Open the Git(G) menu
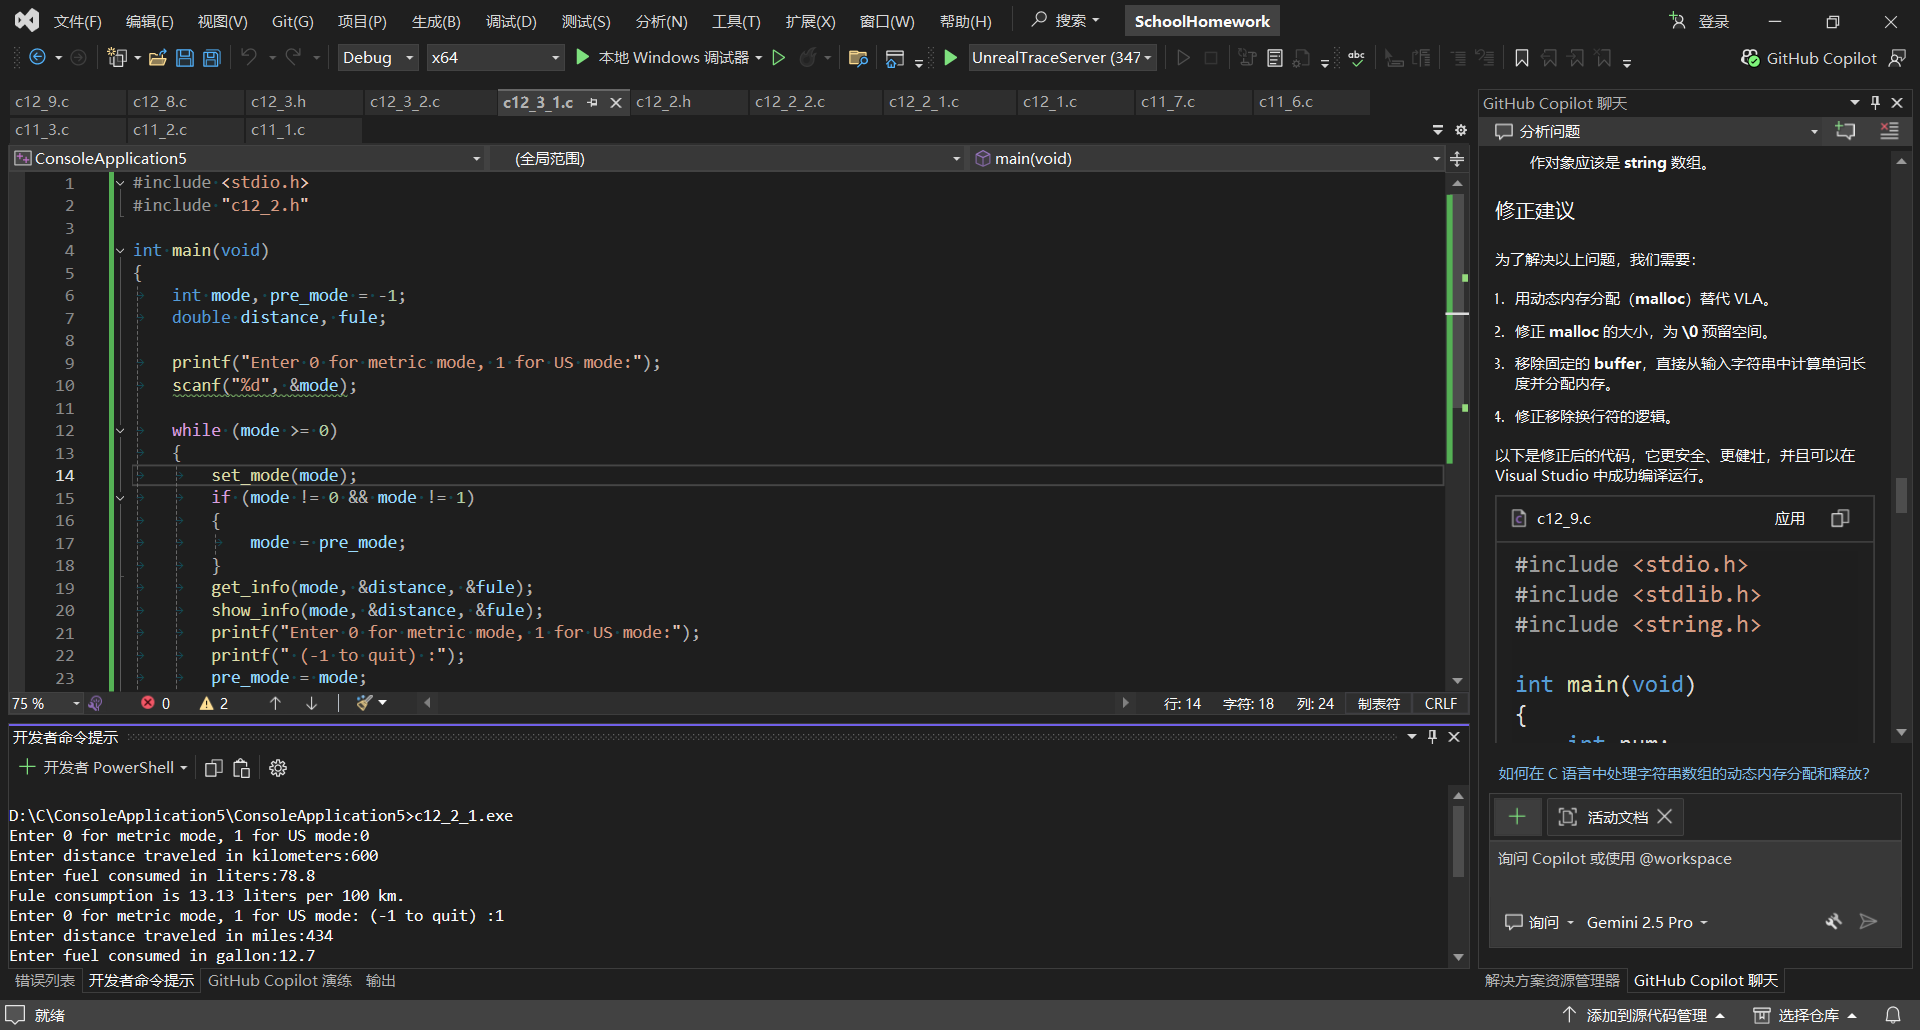Screen dimensions: 1920x1030 [292, 21]
